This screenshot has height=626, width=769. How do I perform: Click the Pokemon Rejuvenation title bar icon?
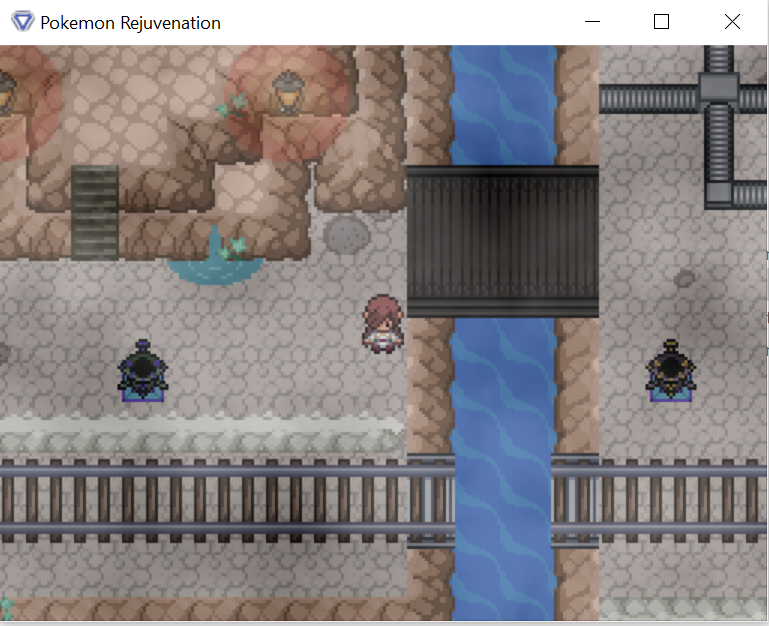(x=22, y=22)
